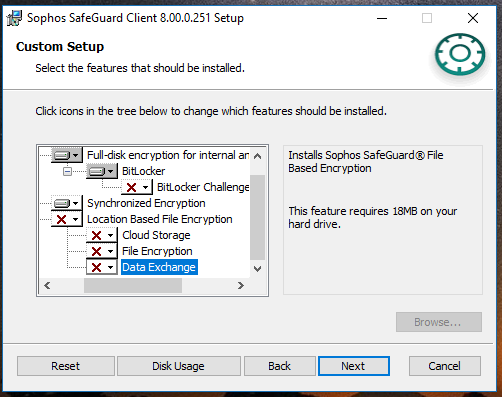
Task: Open BitLocker Challenge feature state dropdown
Action: pyautogui.click(x=137, y=187)
